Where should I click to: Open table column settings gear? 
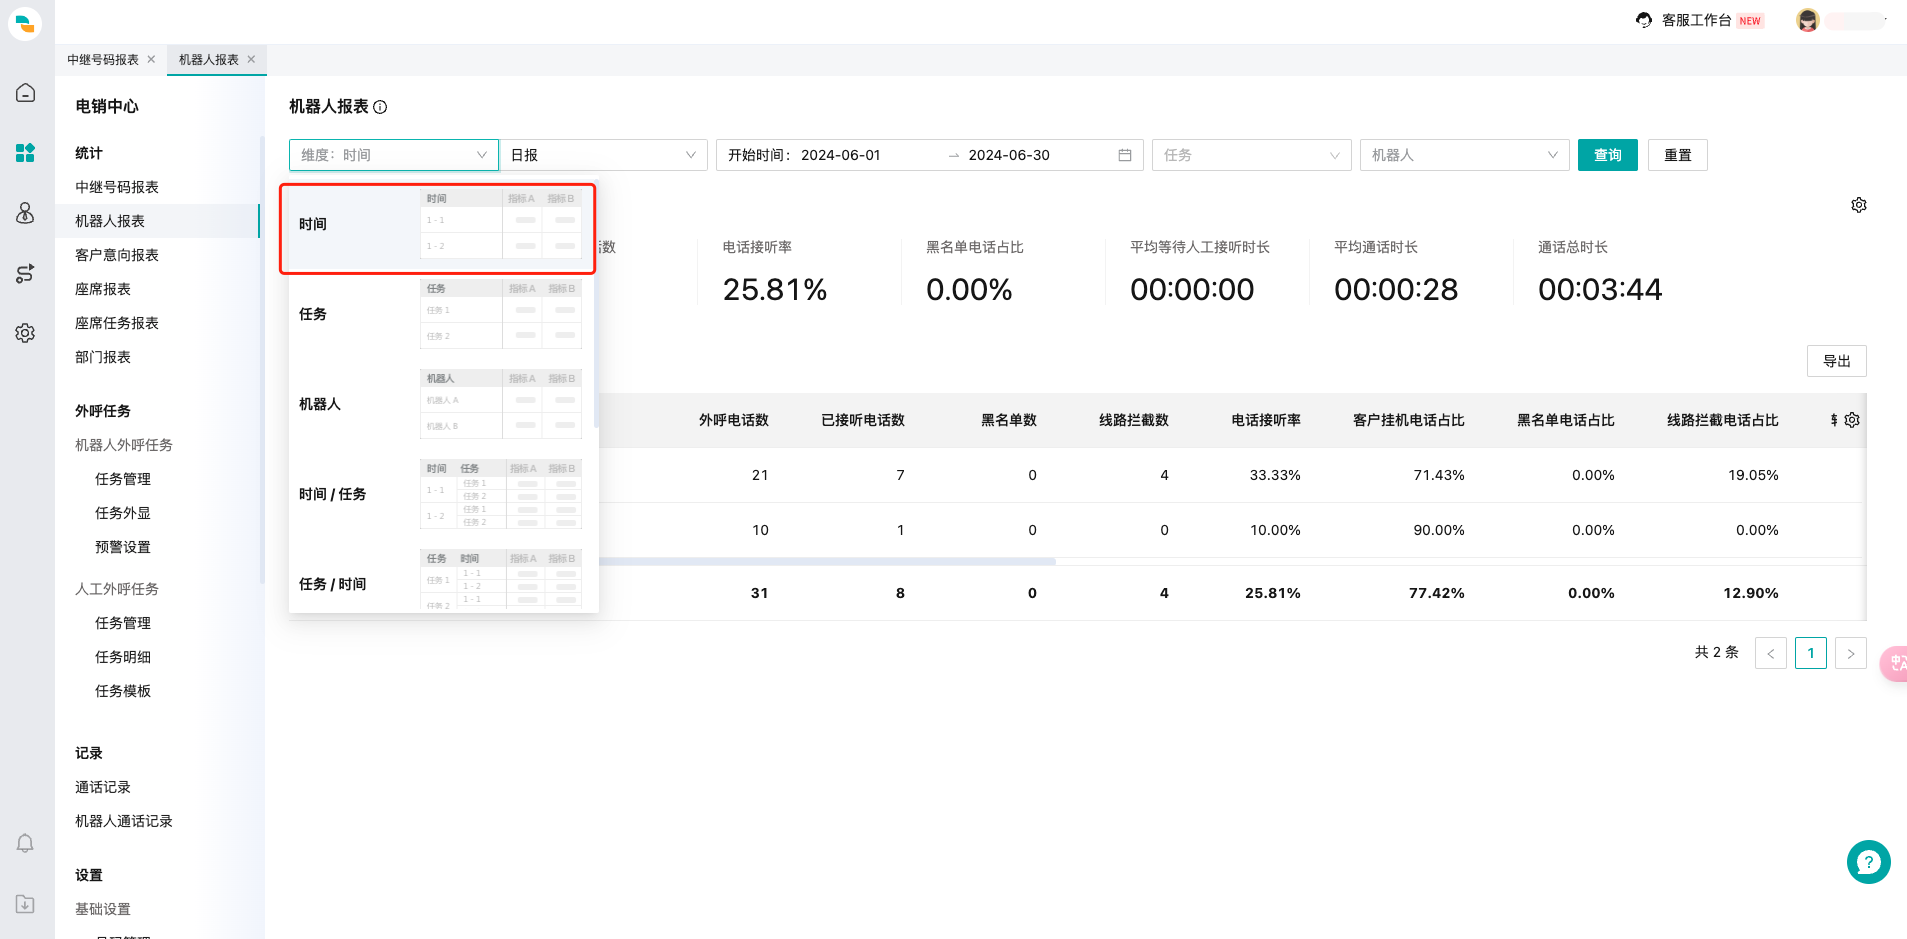coord(1852,420)
